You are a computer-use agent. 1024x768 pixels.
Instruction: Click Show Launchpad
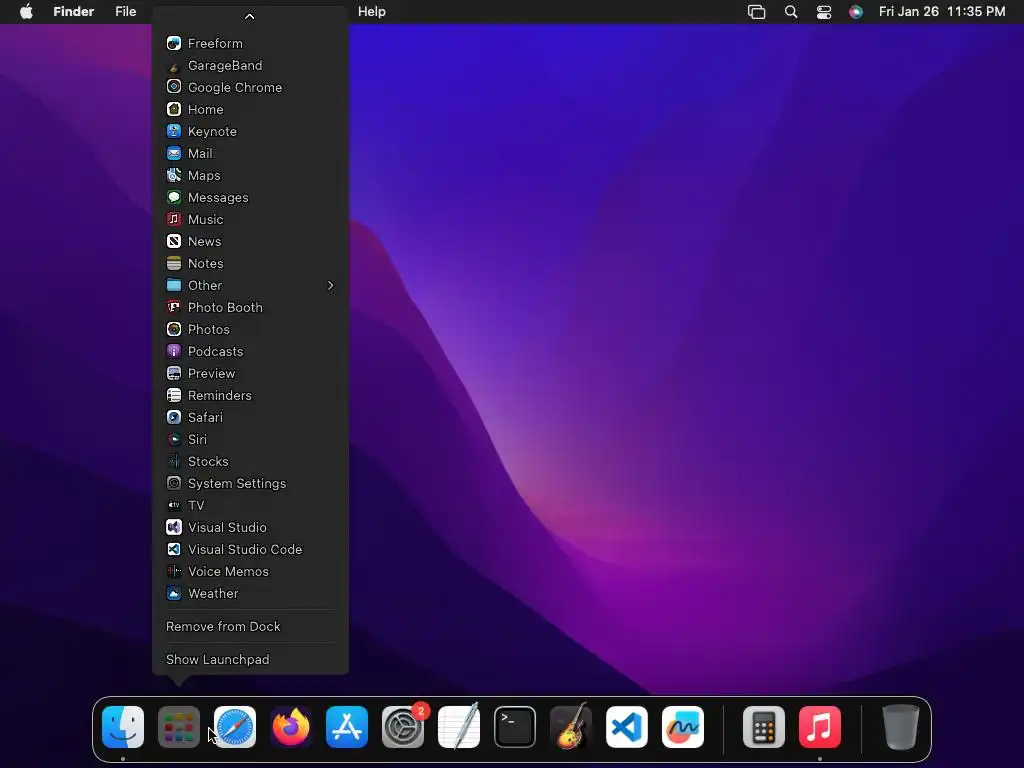click(250, 660)
